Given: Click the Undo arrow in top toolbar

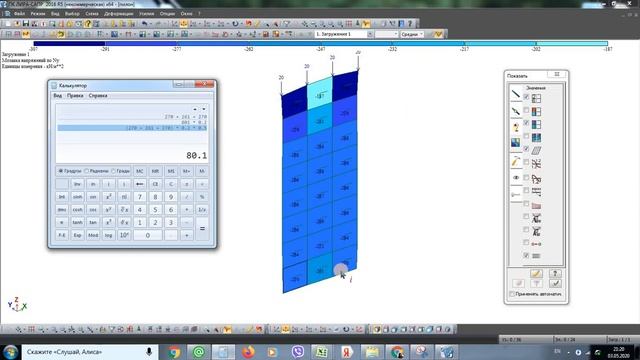Looking at the screenshot, I should 144,24.
